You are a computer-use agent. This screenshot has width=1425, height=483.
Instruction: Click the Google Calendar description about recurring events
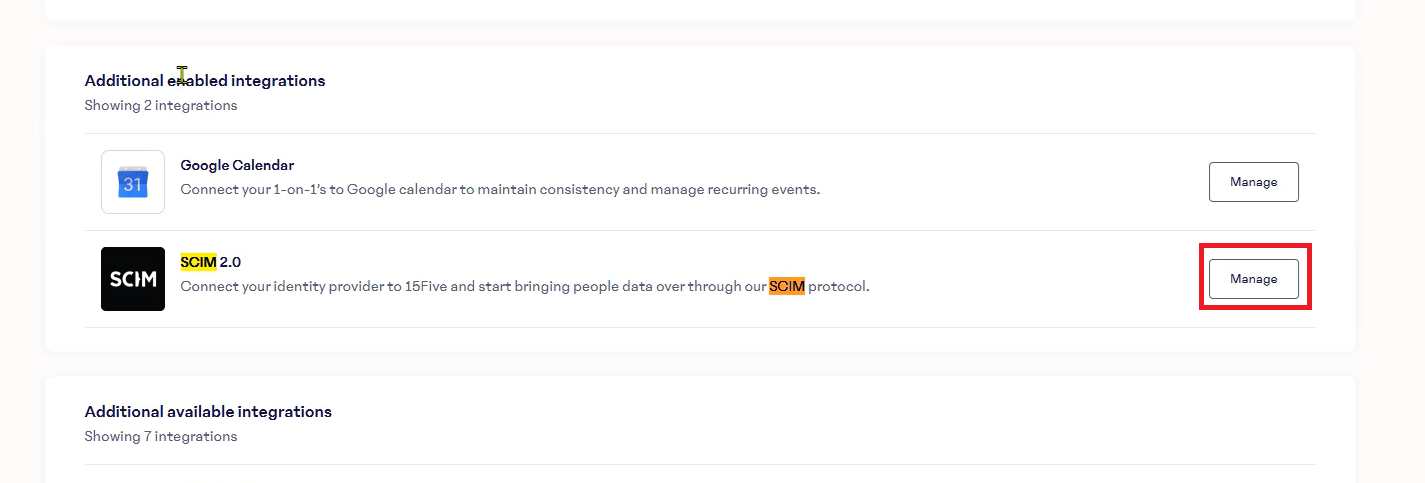pyautogui.click(x=500, y=189)
